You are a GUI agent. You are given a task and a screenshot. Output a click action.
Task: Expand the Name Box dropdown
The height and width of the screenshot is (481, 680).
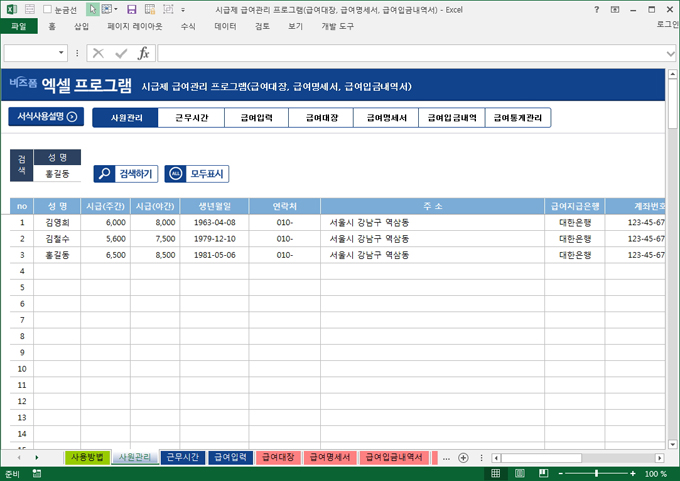pos(62,53)
